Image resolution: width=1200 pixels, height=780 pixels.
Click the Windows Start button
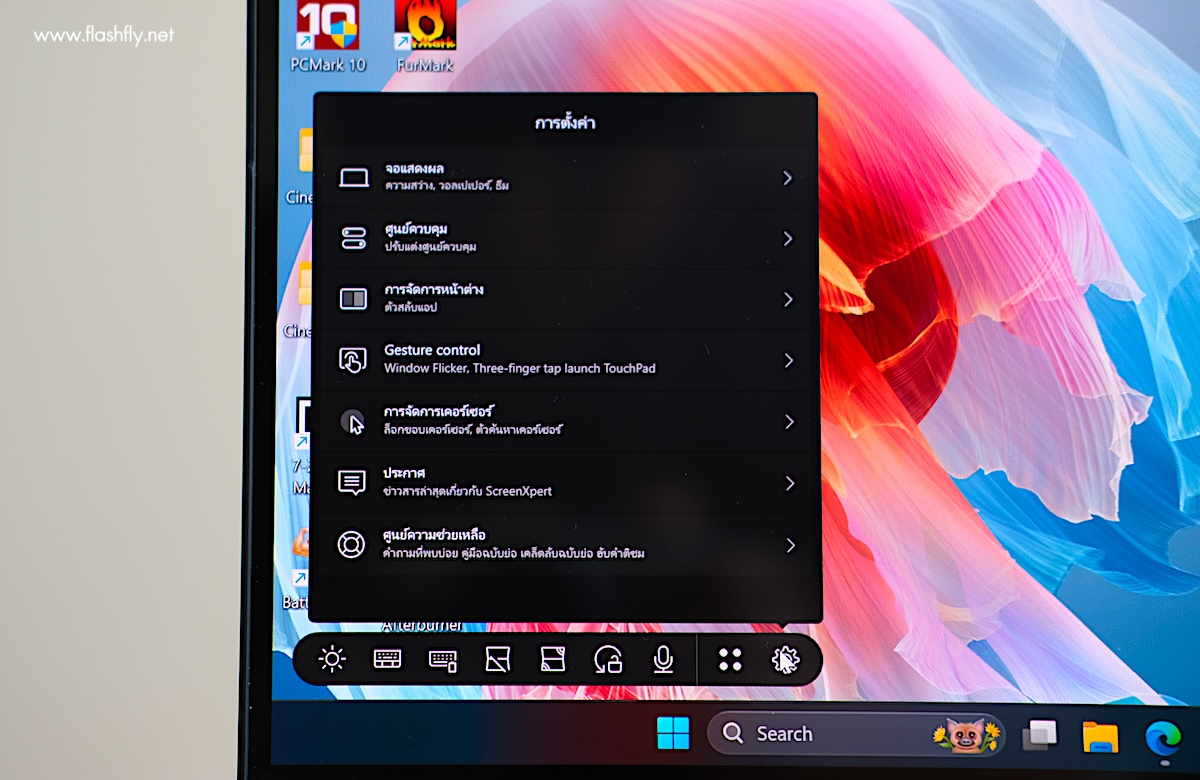click(673, 734)
